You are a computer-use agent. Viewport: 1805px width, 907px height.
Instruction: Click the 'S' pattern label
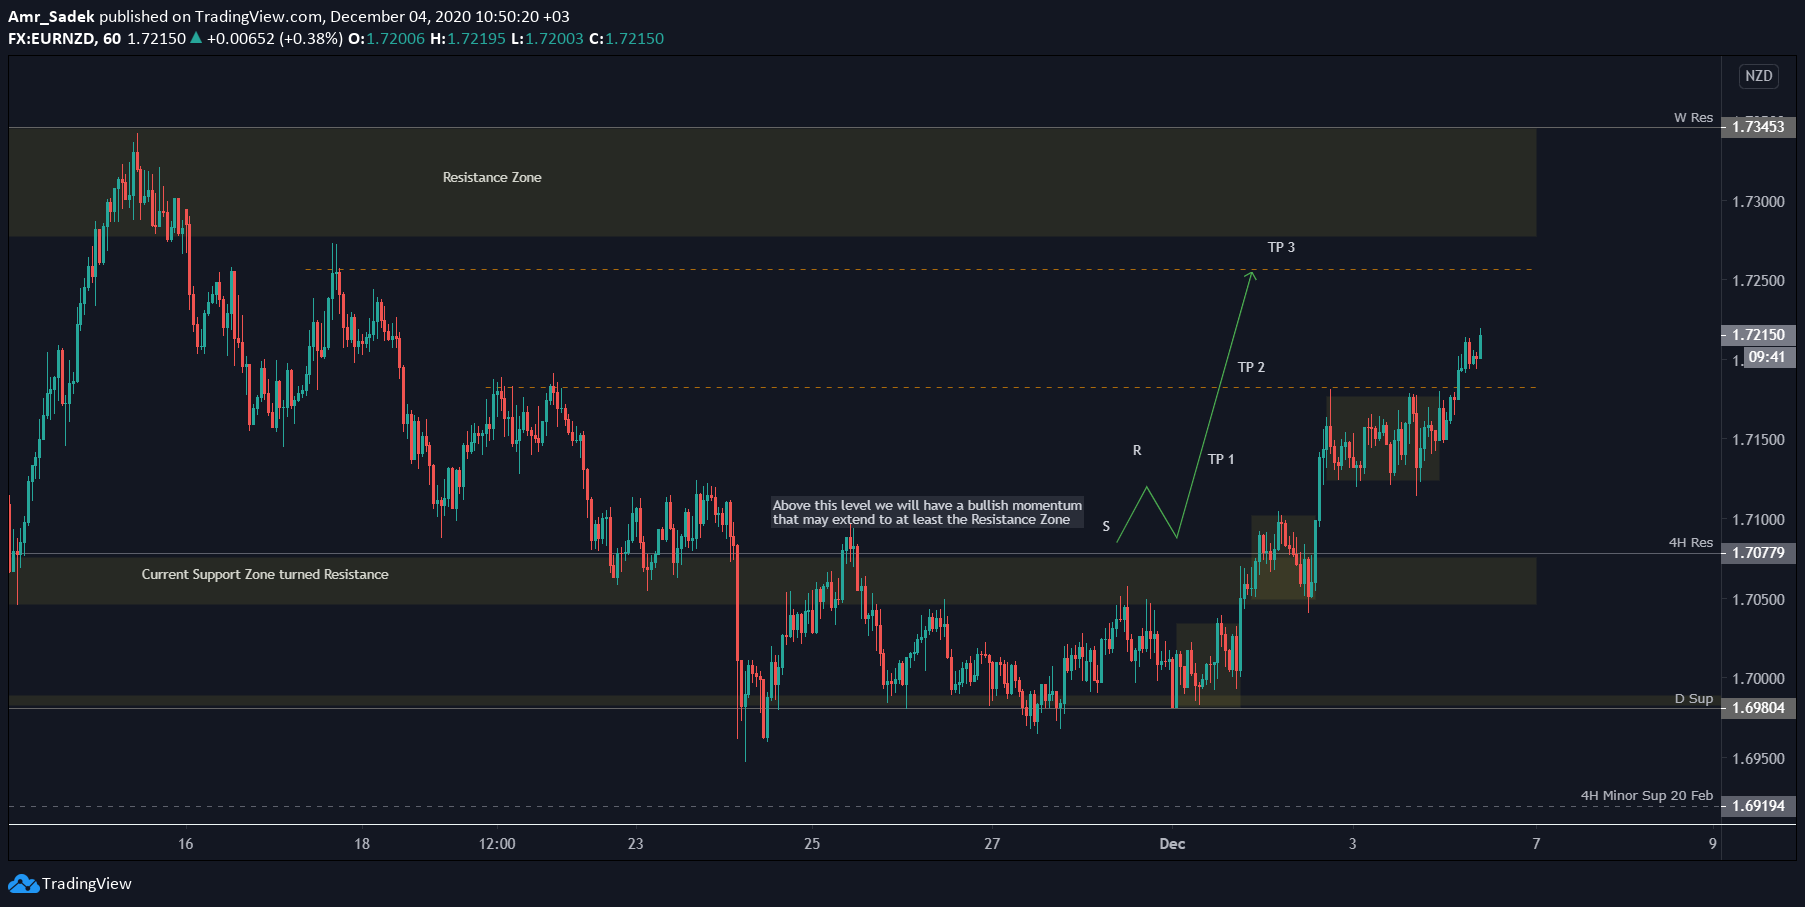(1106, 527)
